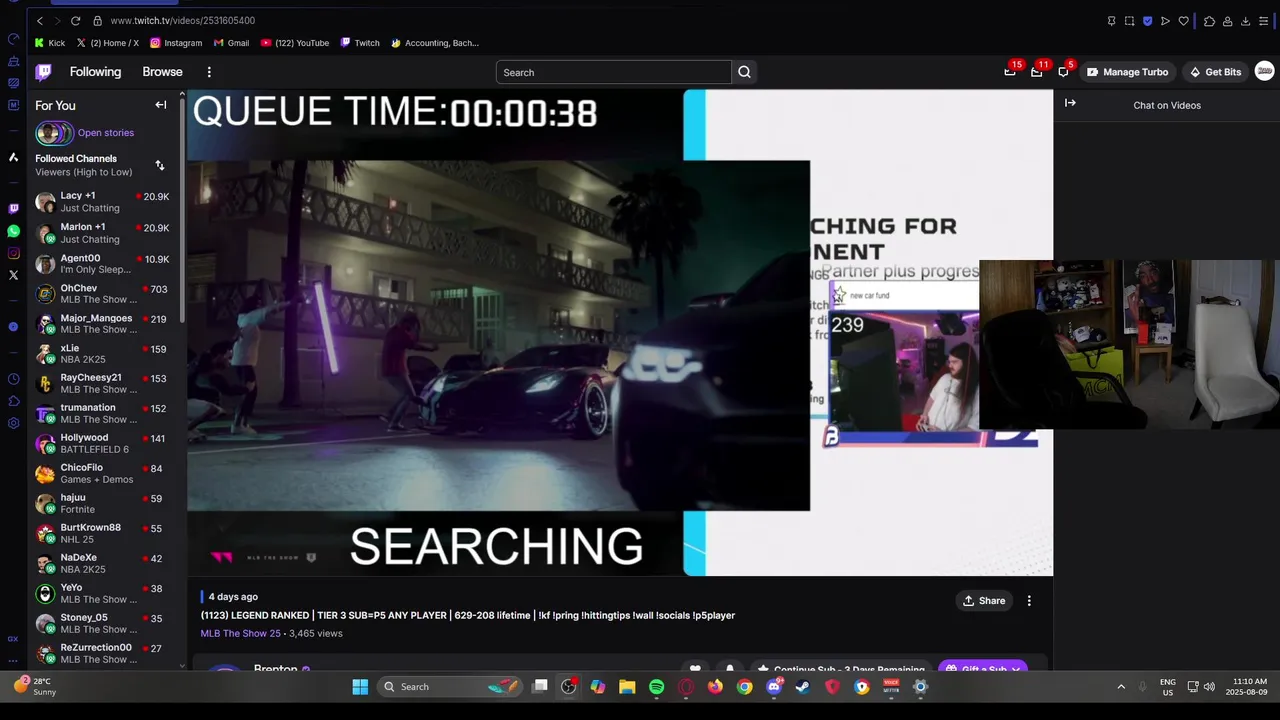Click browser heart bookmark icon
This screenshot has height=720, width=1280.
tap(1183, 21)
